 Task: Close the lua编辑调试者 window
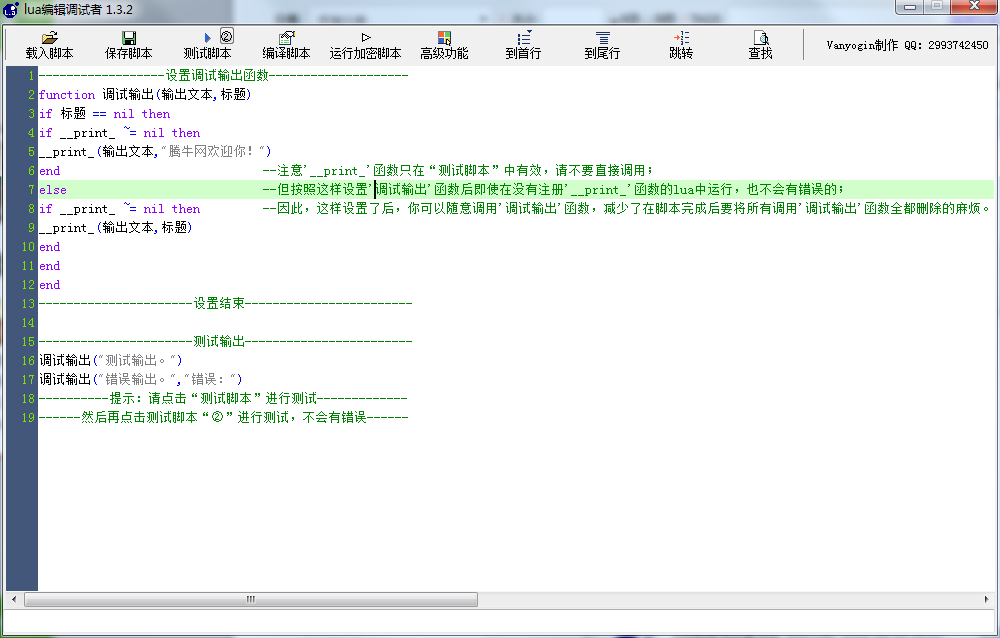pos(974,6)
